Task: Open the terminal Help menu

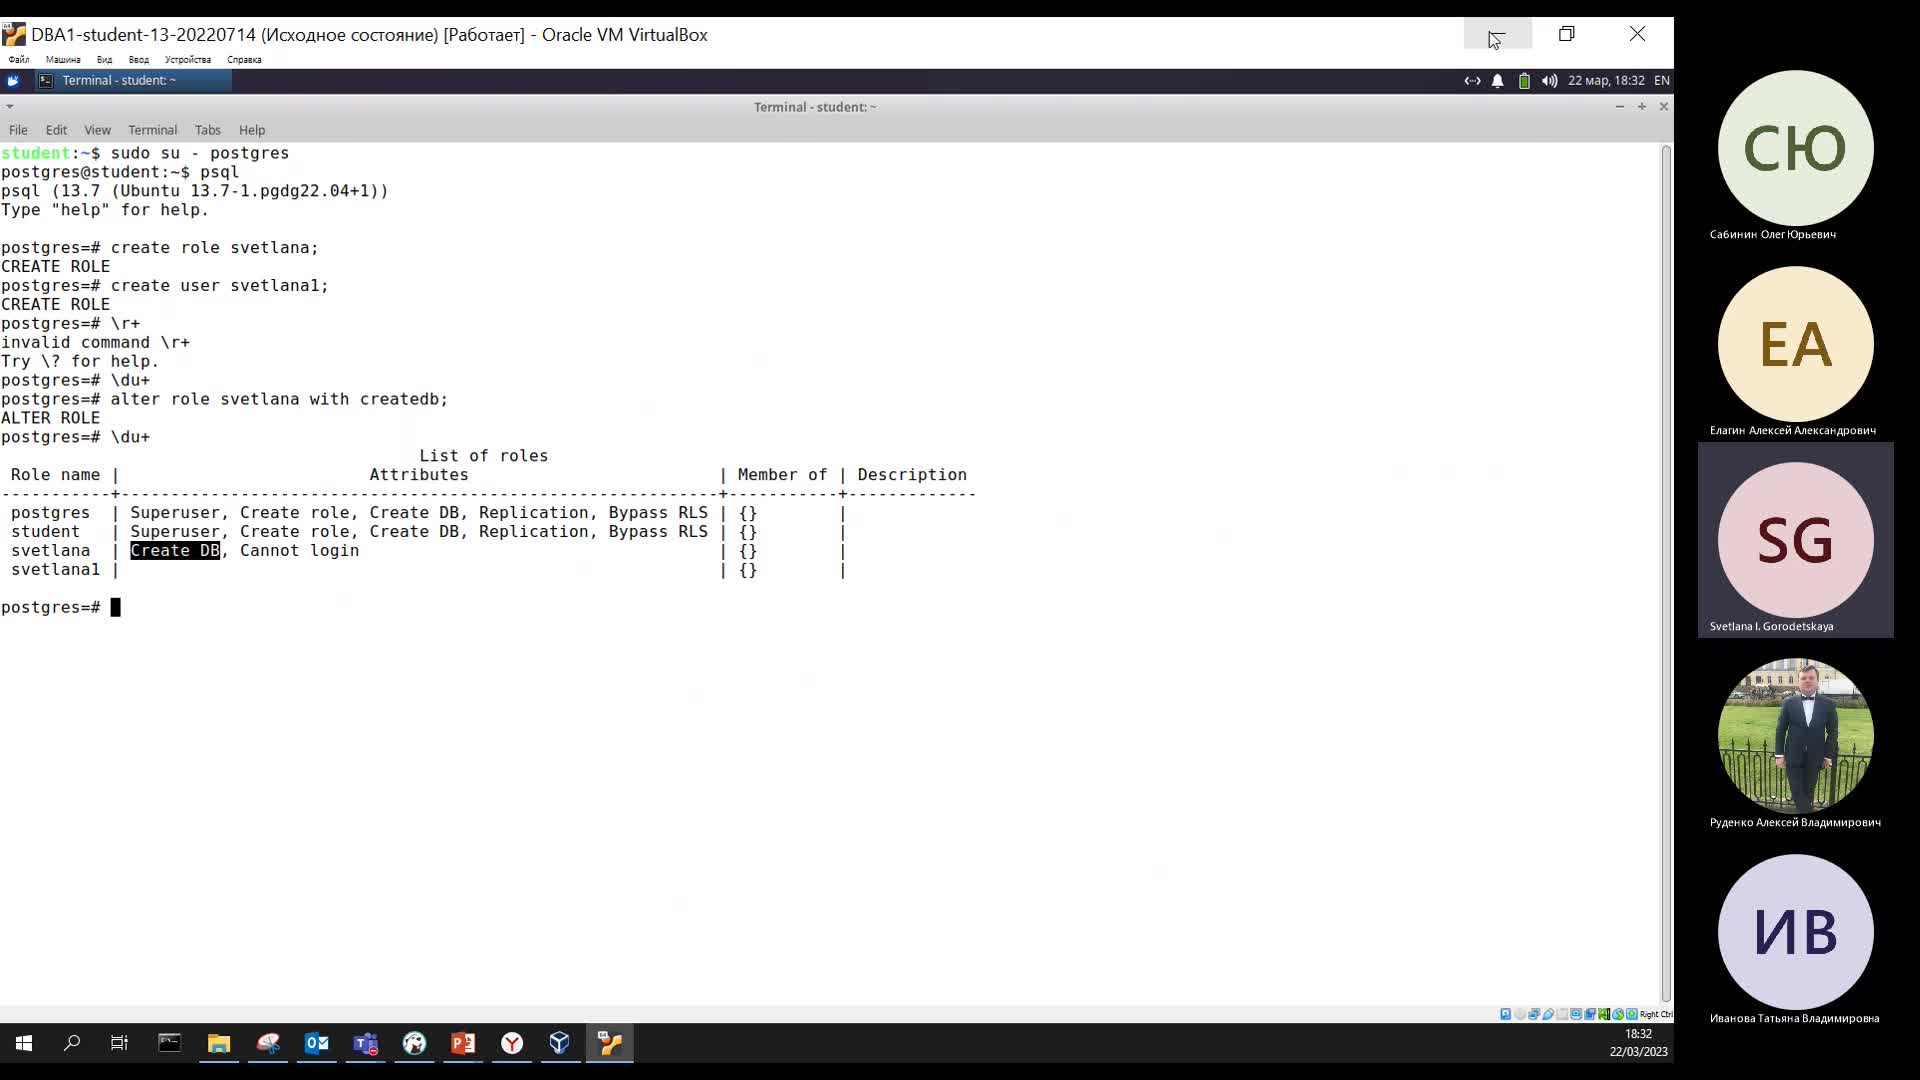Action: coord(252,130)
